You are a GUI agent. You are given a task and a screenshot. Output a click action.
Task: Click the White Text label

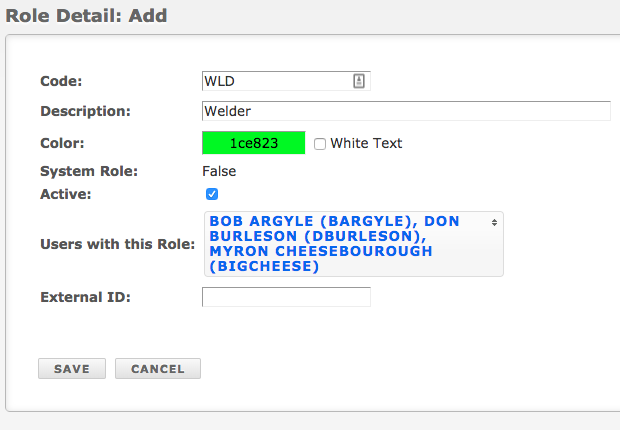366,143
